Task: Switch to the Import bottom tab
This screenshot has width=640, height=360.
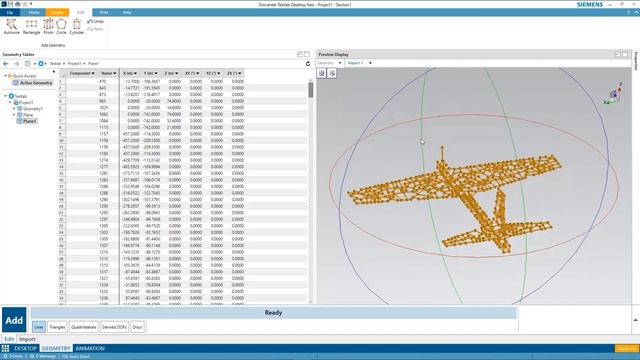Action: [27, 339]
